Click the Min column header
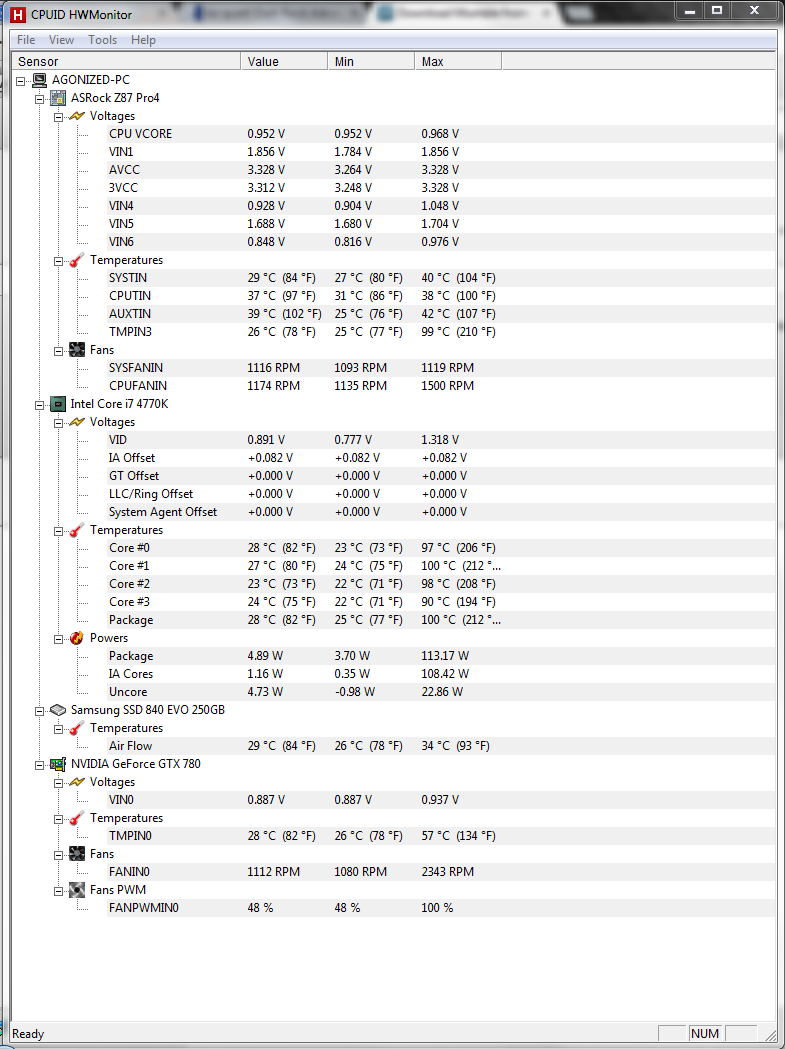 371,62
